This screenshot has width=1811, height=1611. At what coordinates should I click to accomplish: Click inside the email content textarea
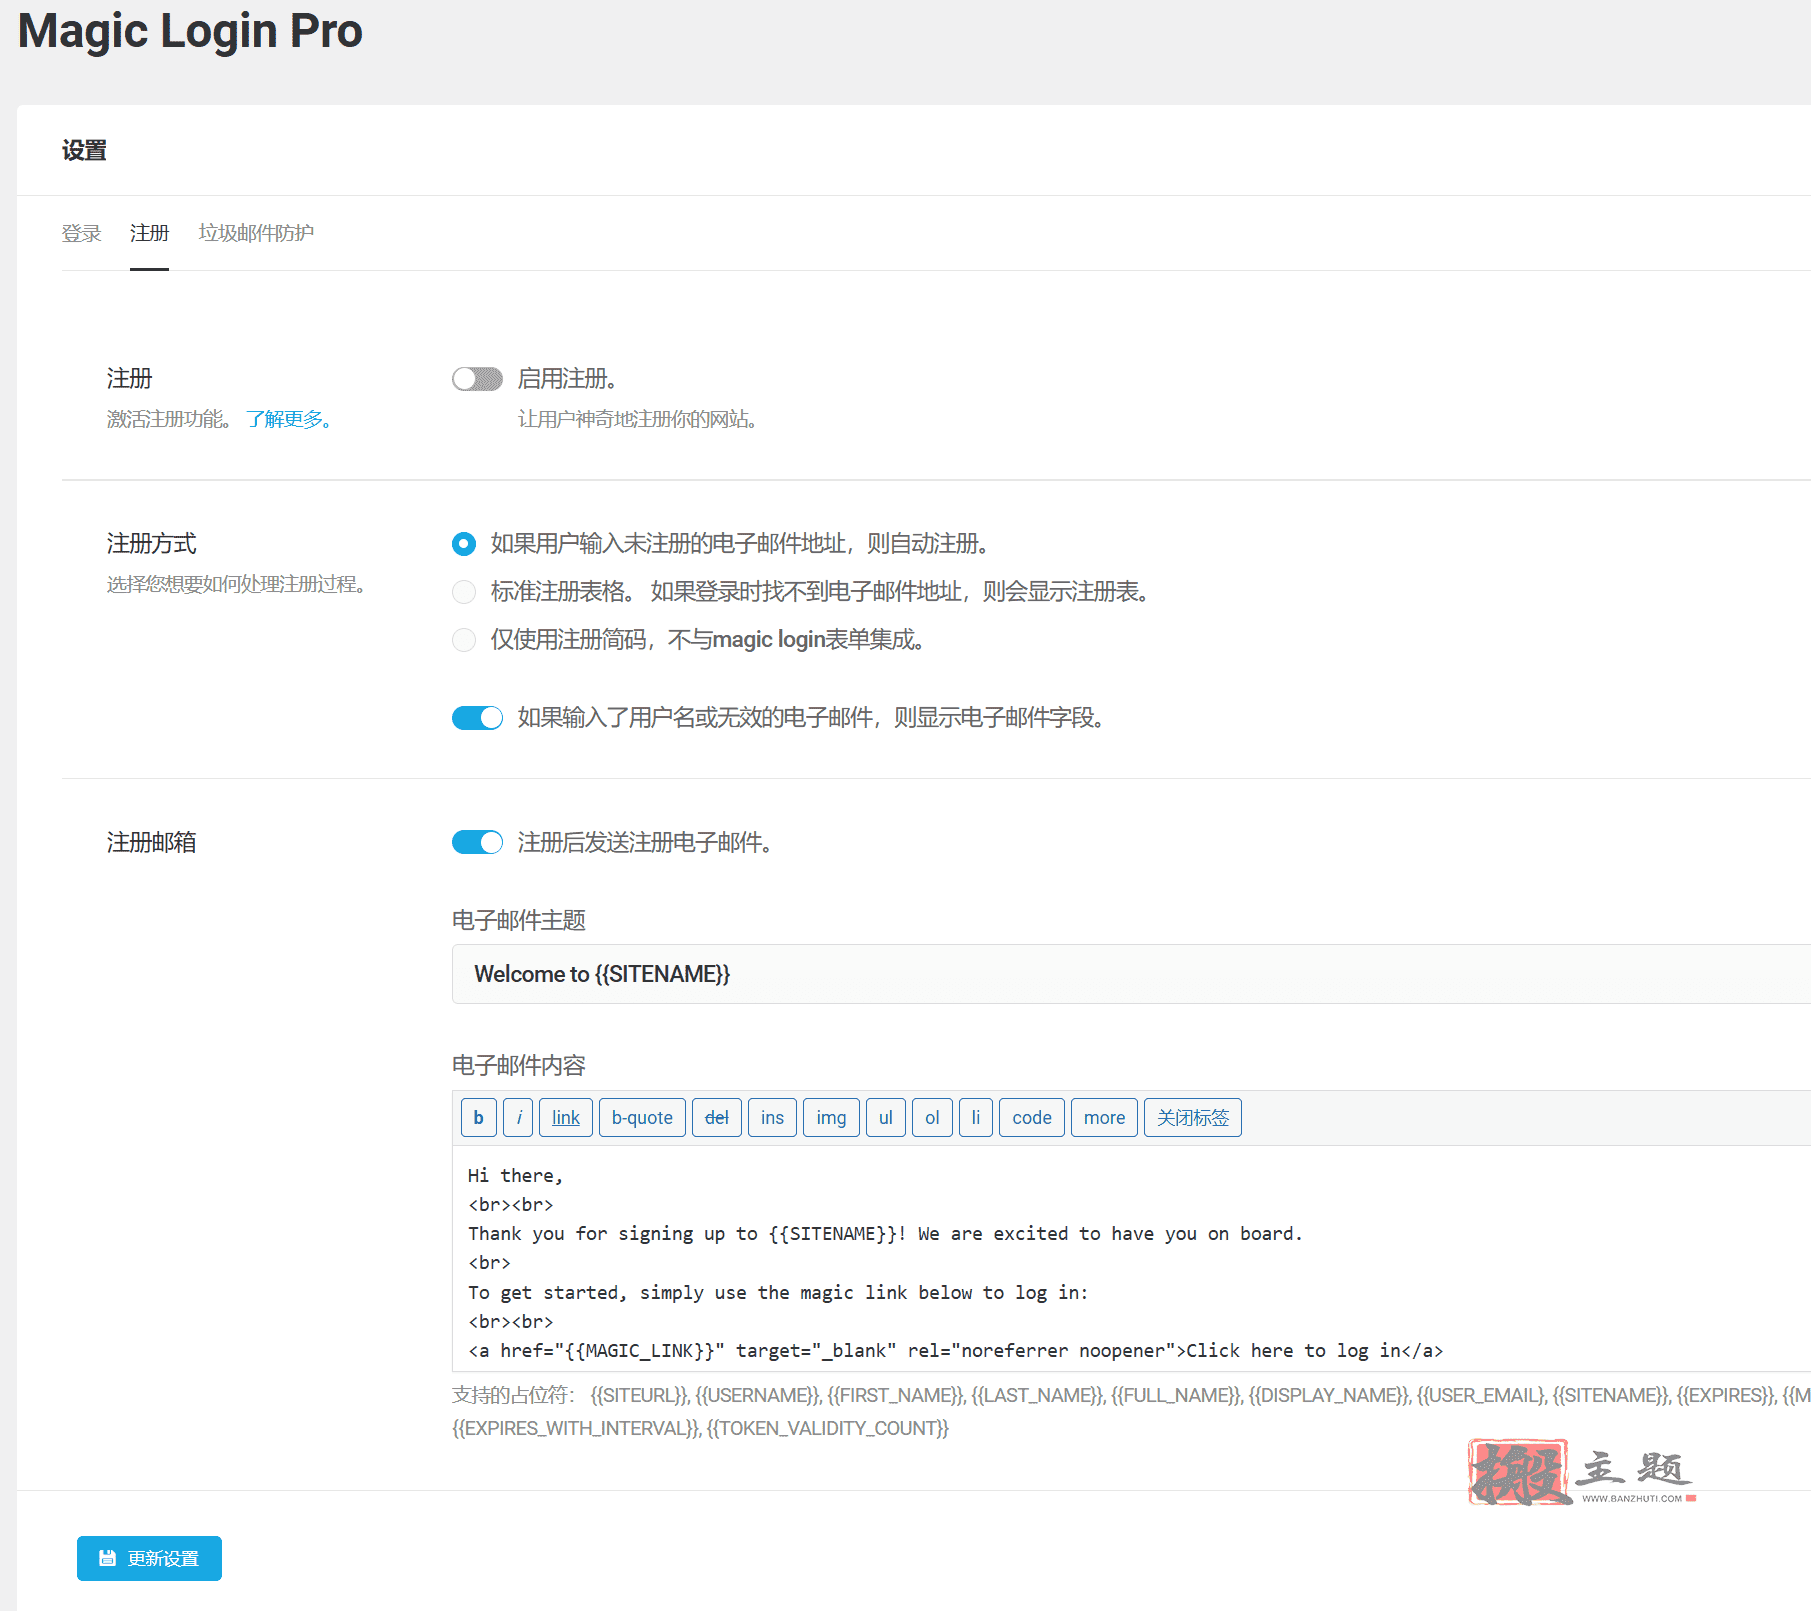click(x=1131, y=1258)
